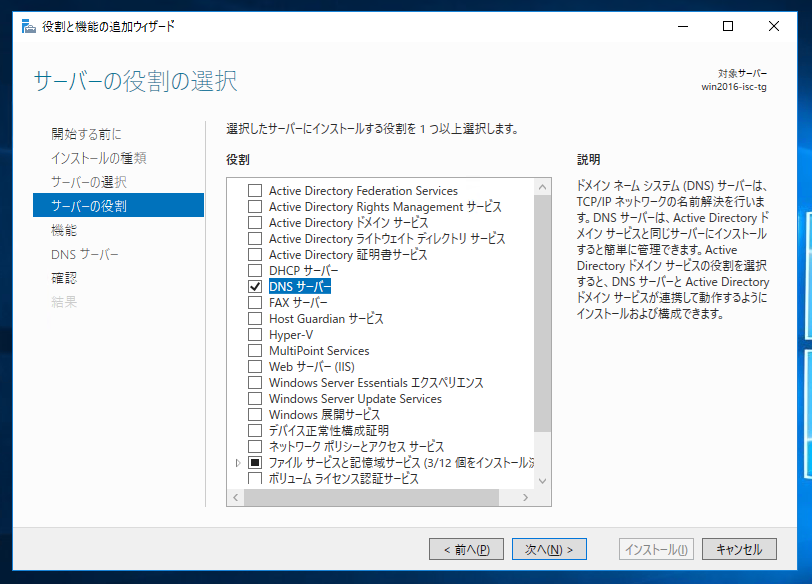812x584 pixels.
Task: Select Windows Server Update Services label
Action: 355,399
